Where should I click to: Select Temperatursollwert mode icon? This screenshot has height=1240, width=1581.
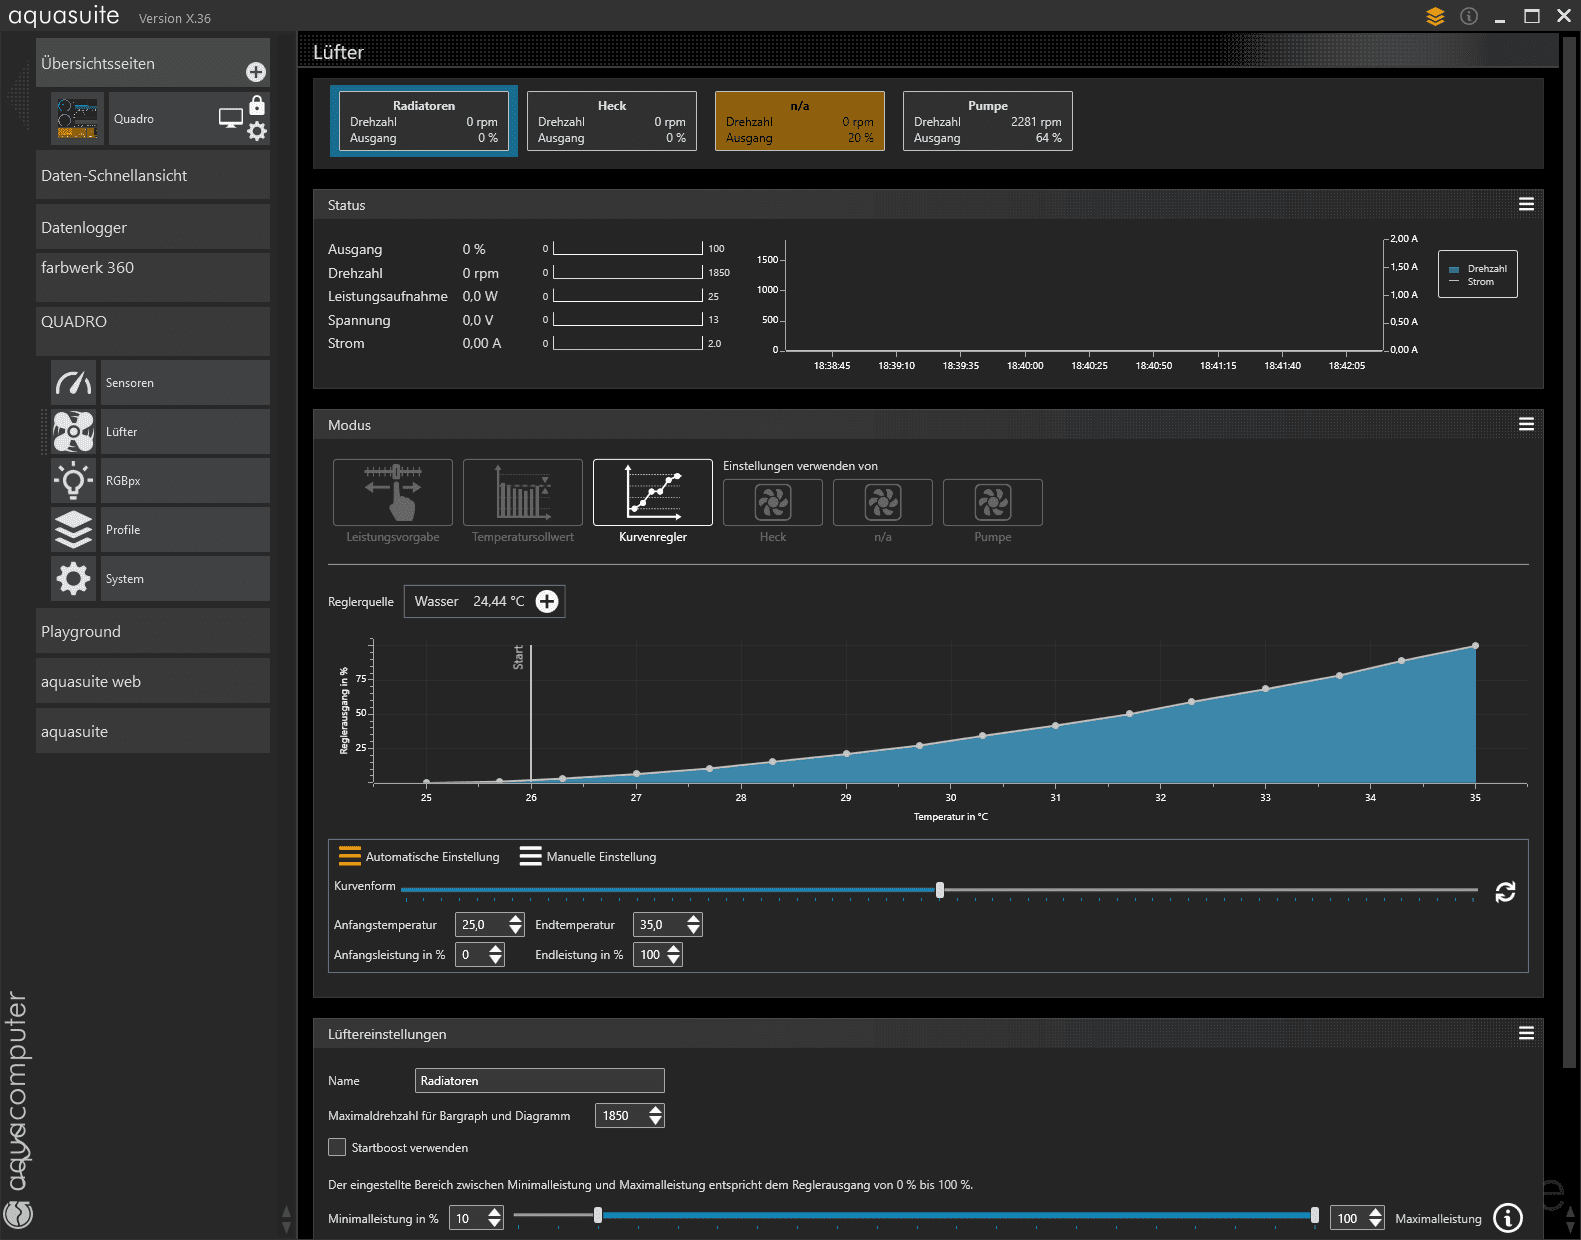tap(523, 492)
